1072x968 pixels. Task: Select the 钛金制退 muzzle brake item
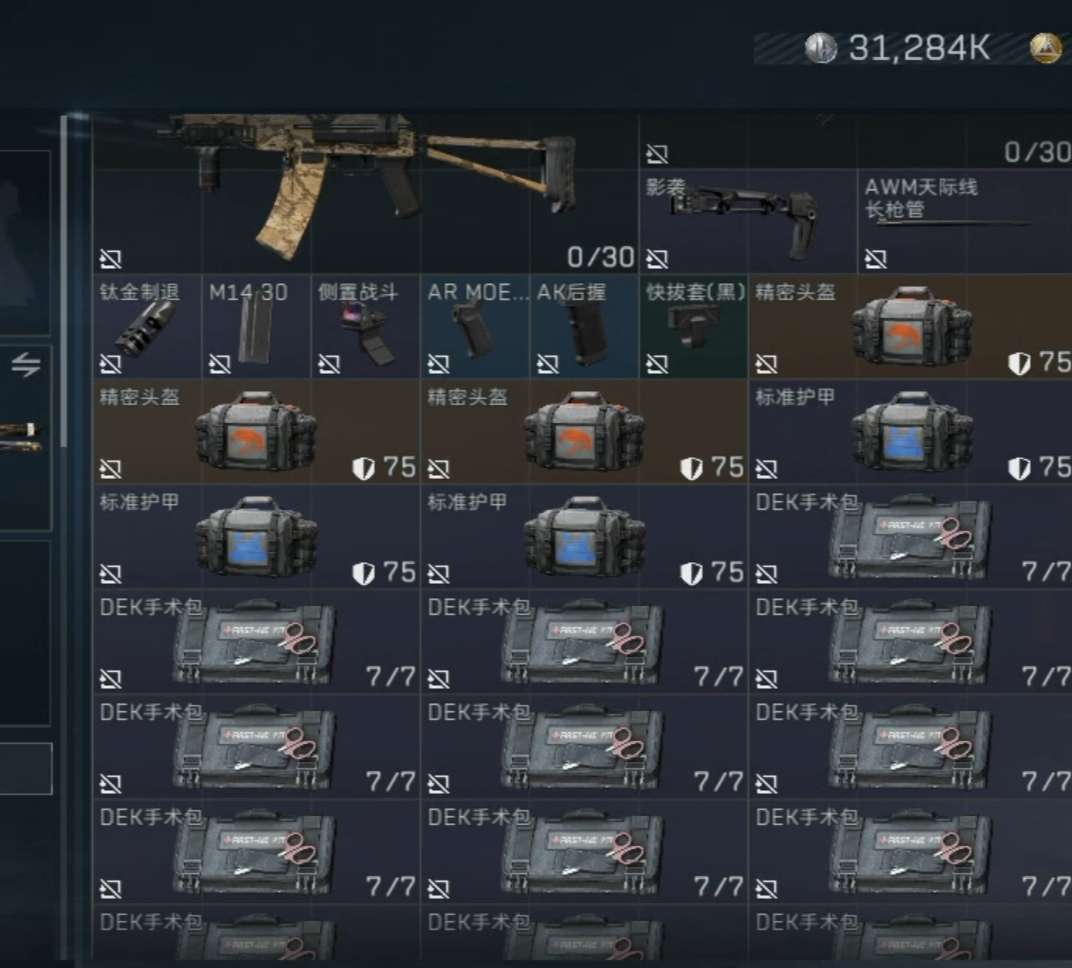pos(147,326)
